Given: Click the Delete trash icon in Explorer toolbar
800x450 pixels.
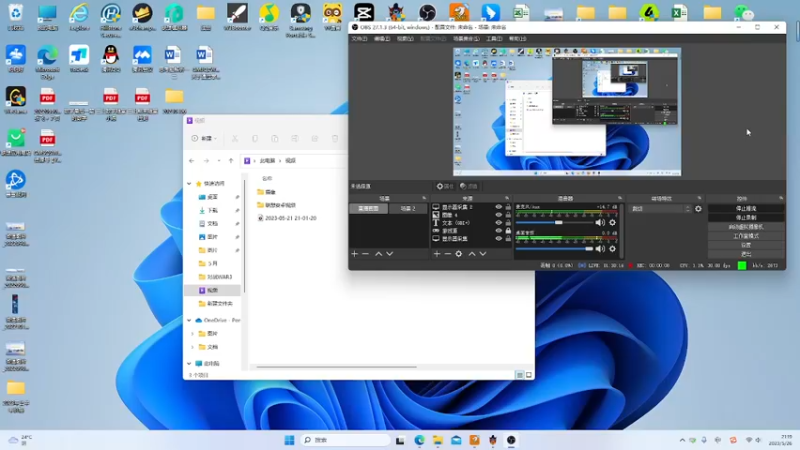Looking at the screenshot, I should 335,138.
